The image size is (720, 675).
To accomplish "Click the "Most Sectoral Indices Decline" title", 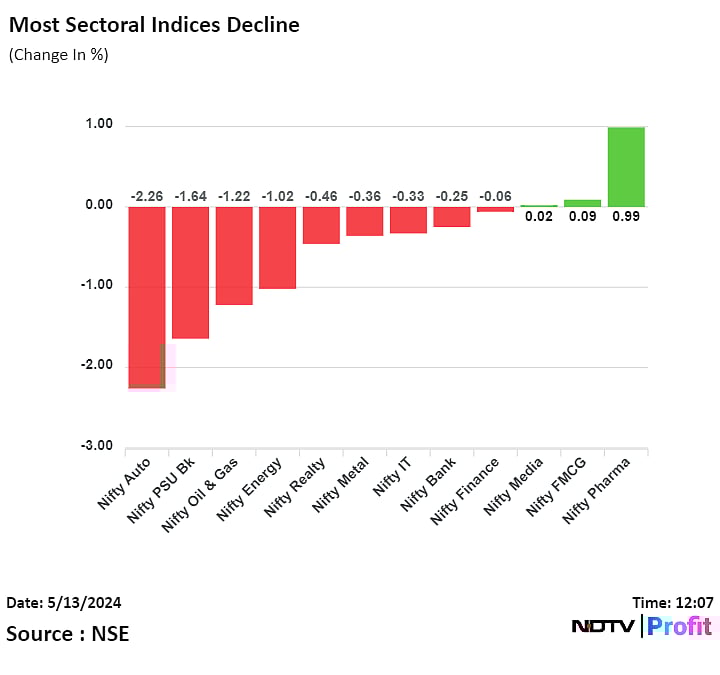I will (154, 25).
